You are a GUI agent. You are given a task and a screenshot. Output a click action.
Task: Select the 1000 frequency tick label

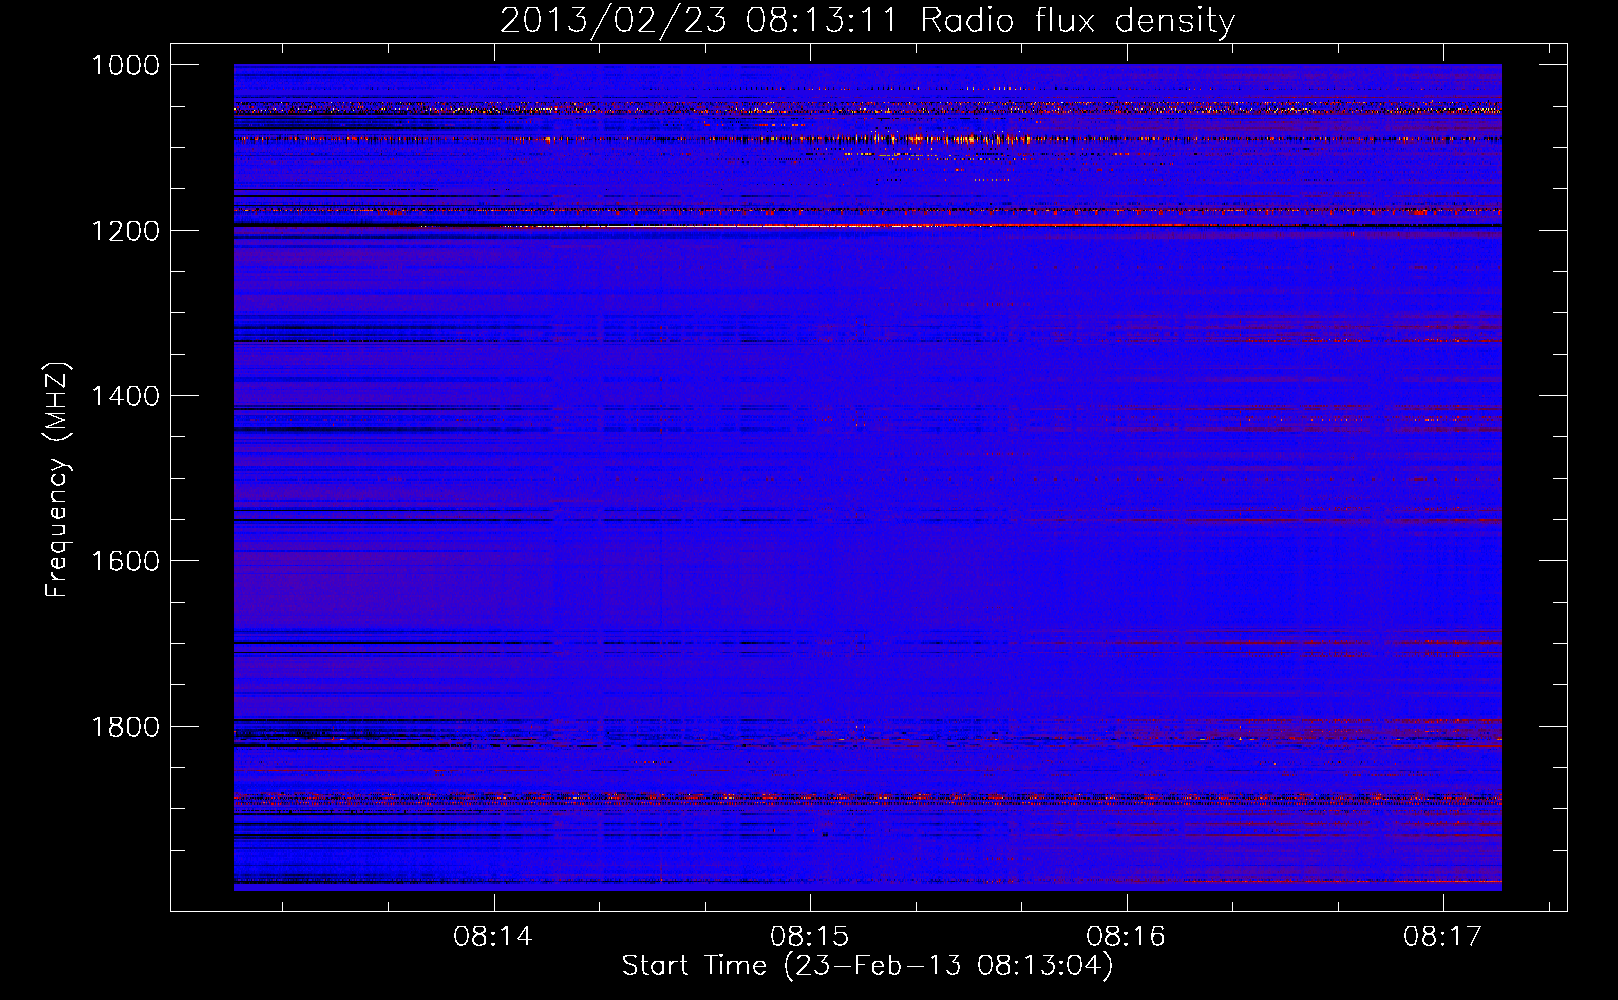click(x=125, y=65)
